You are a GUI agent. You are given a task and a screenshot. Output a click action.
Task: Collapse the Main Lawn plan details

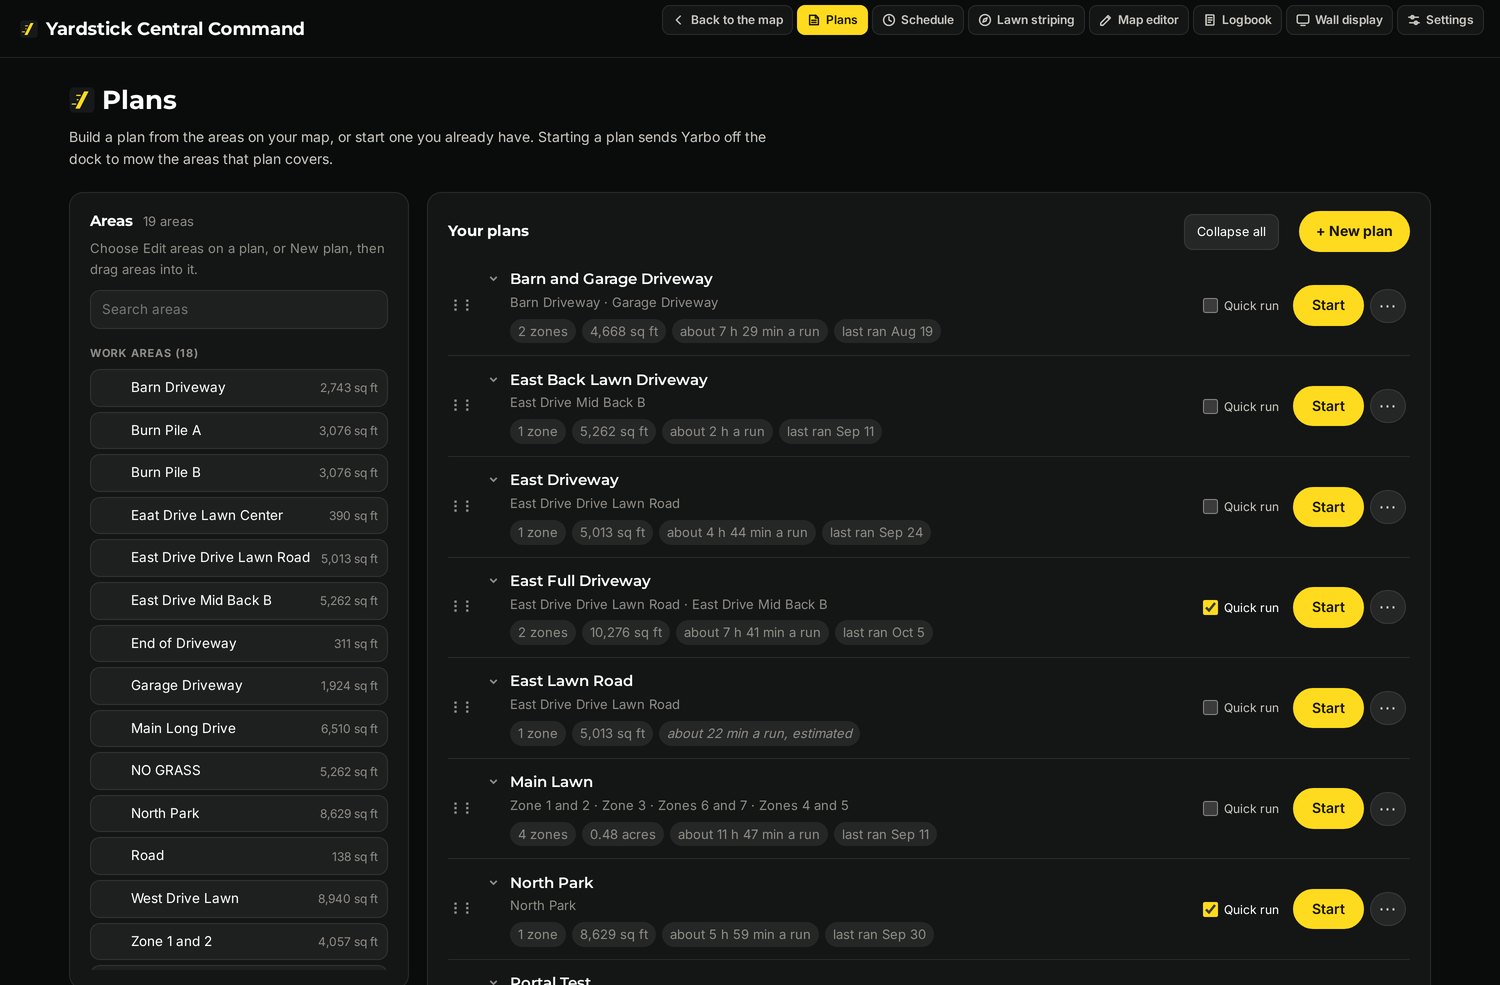coord(493,782)
